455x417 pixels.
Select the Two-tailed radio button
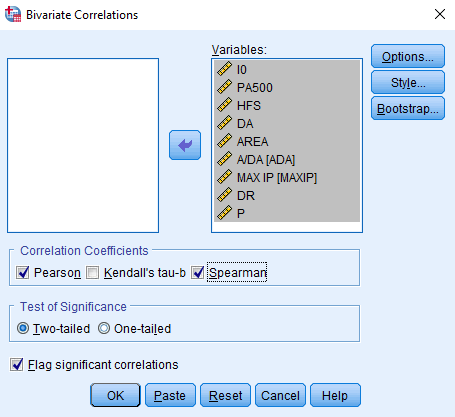coord(23,328)
